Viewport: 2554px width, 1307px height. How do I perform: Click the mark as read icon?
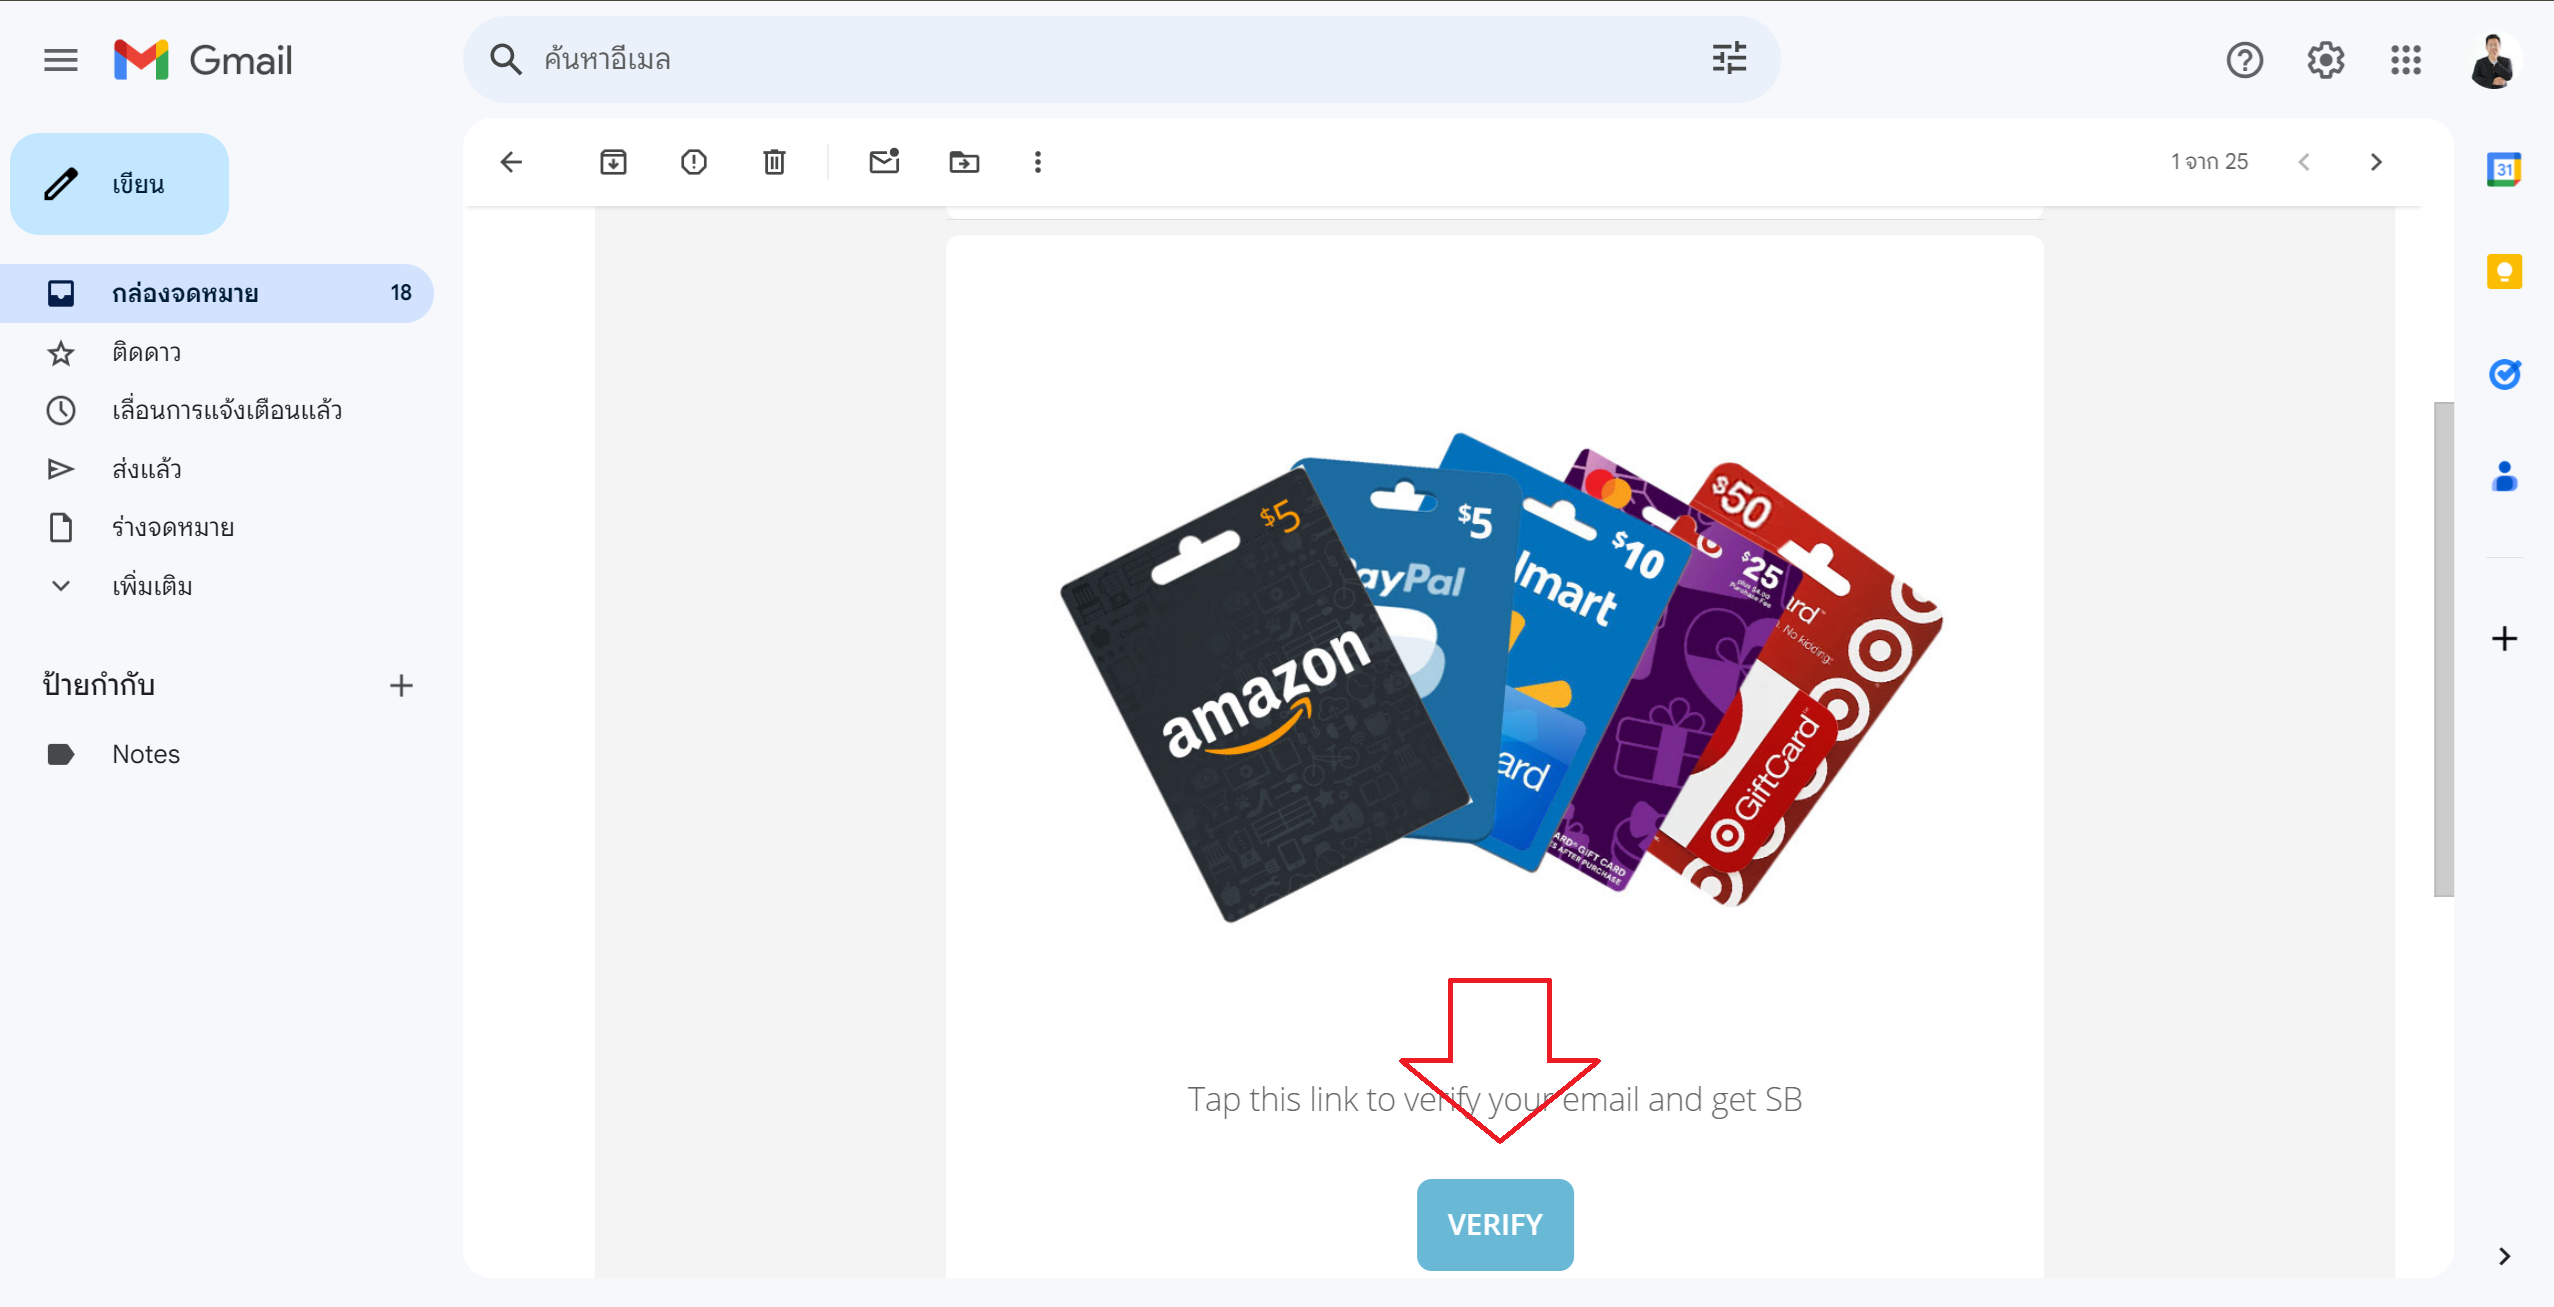click(884, 162)
